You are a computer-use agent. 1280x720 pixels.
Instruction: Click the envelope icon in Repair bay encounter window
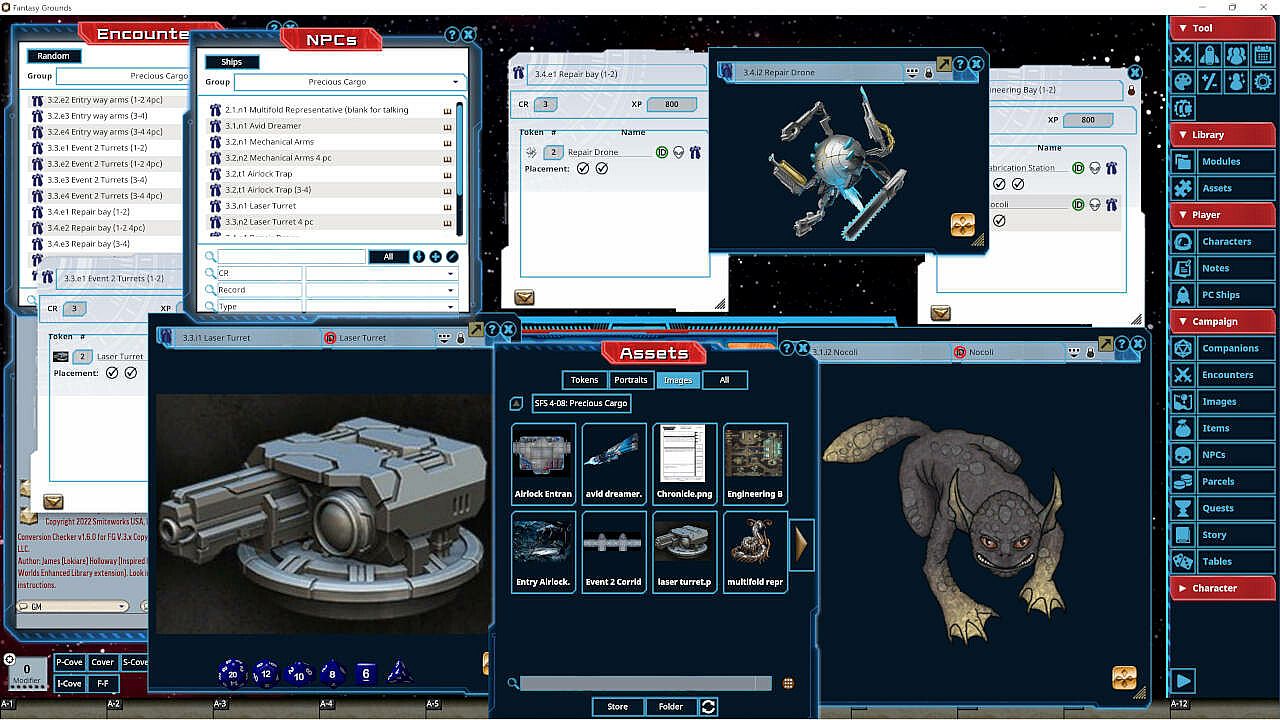tap(524, 297)
